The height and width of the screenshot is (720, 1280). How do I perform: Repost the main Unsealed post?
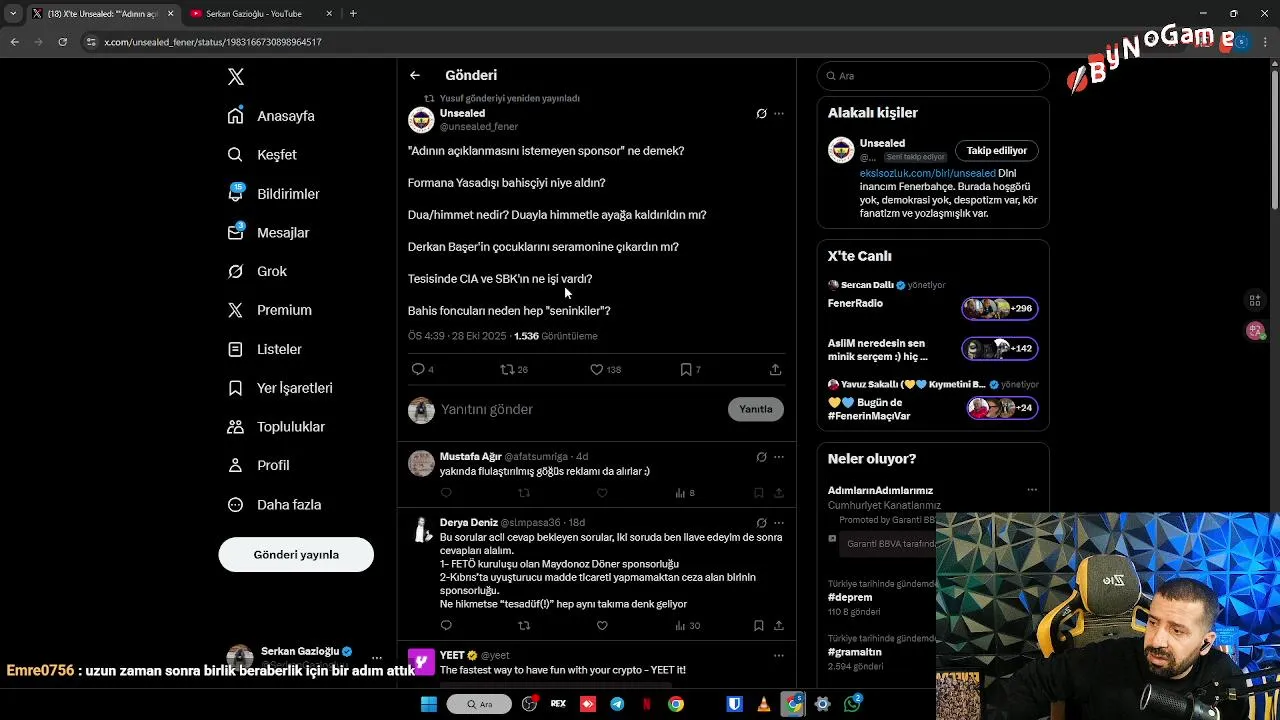coord(507,369)
